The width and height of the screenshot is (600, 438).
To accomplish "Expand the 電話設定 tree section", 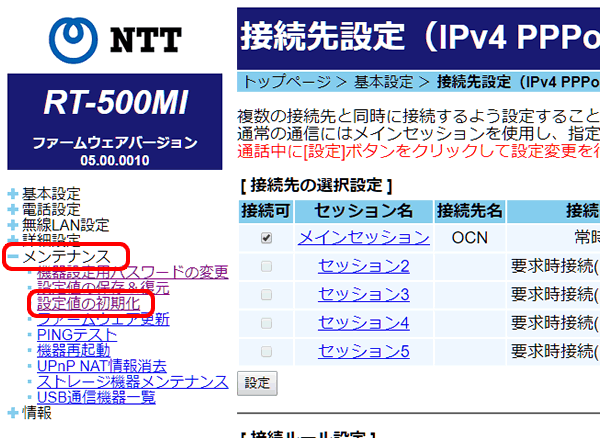I will coord(13,209).
